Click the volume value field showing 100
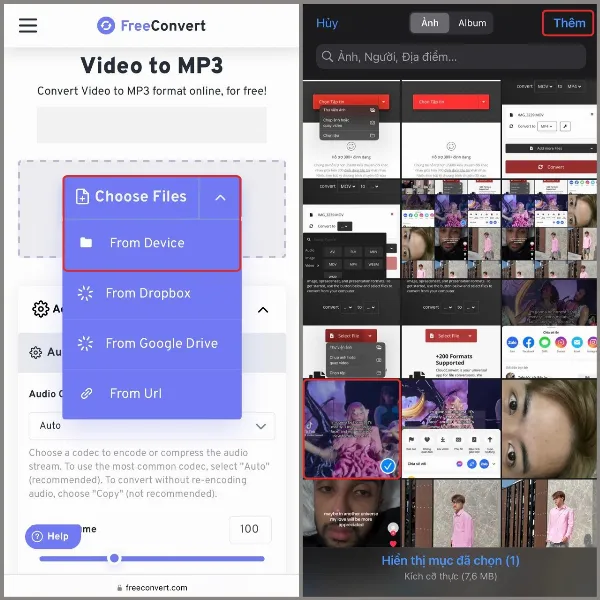Viewport: 600px width, 600px height. (250, 529)
